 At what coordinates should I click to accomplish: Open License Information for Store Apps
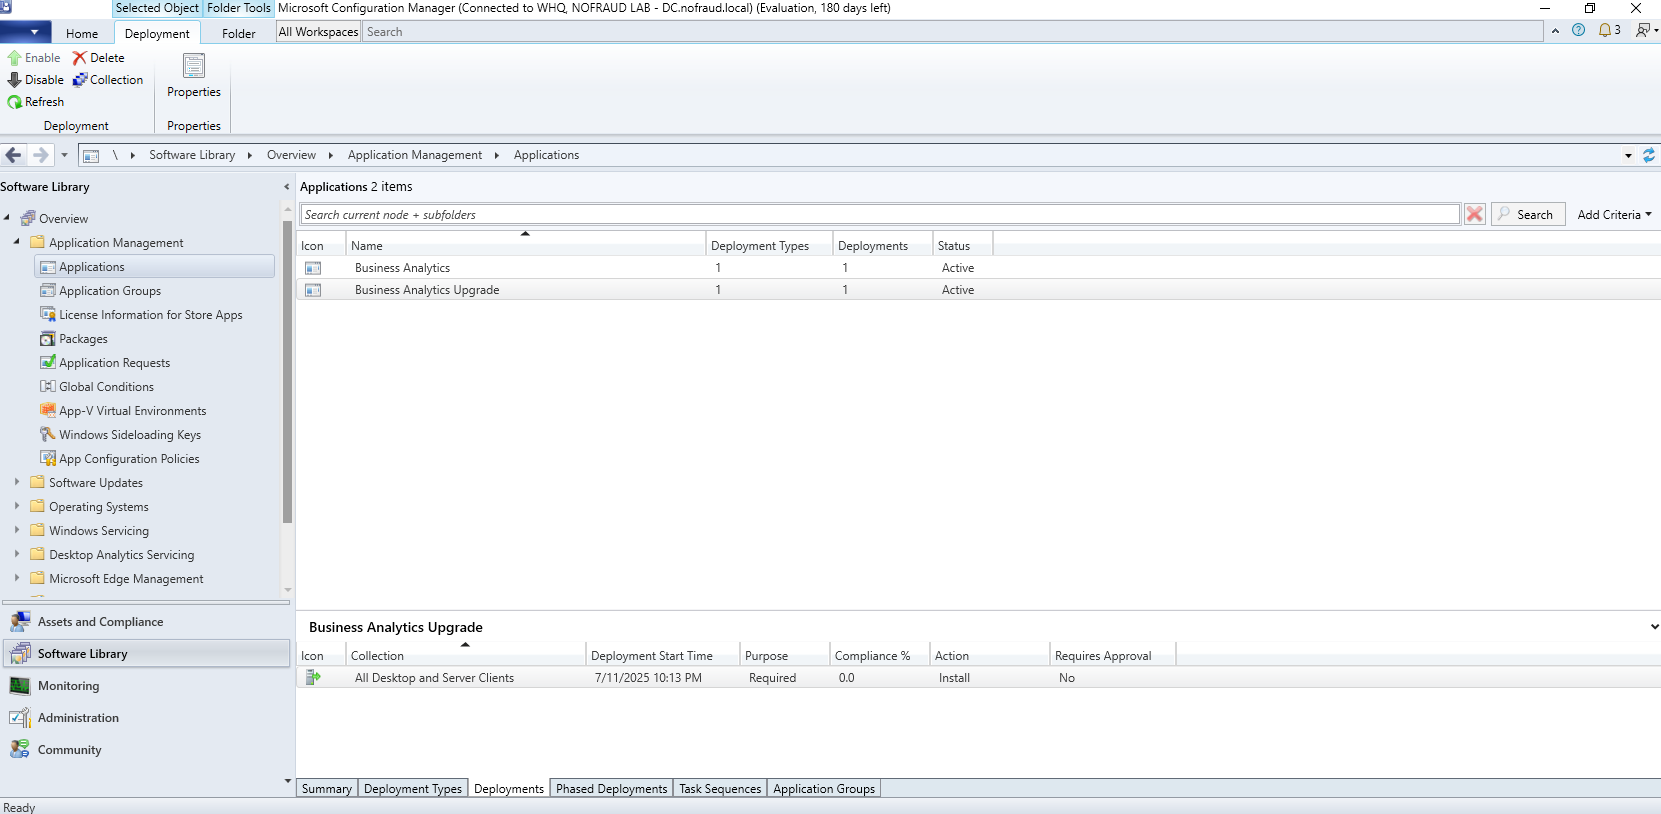[x=150, y=315]
